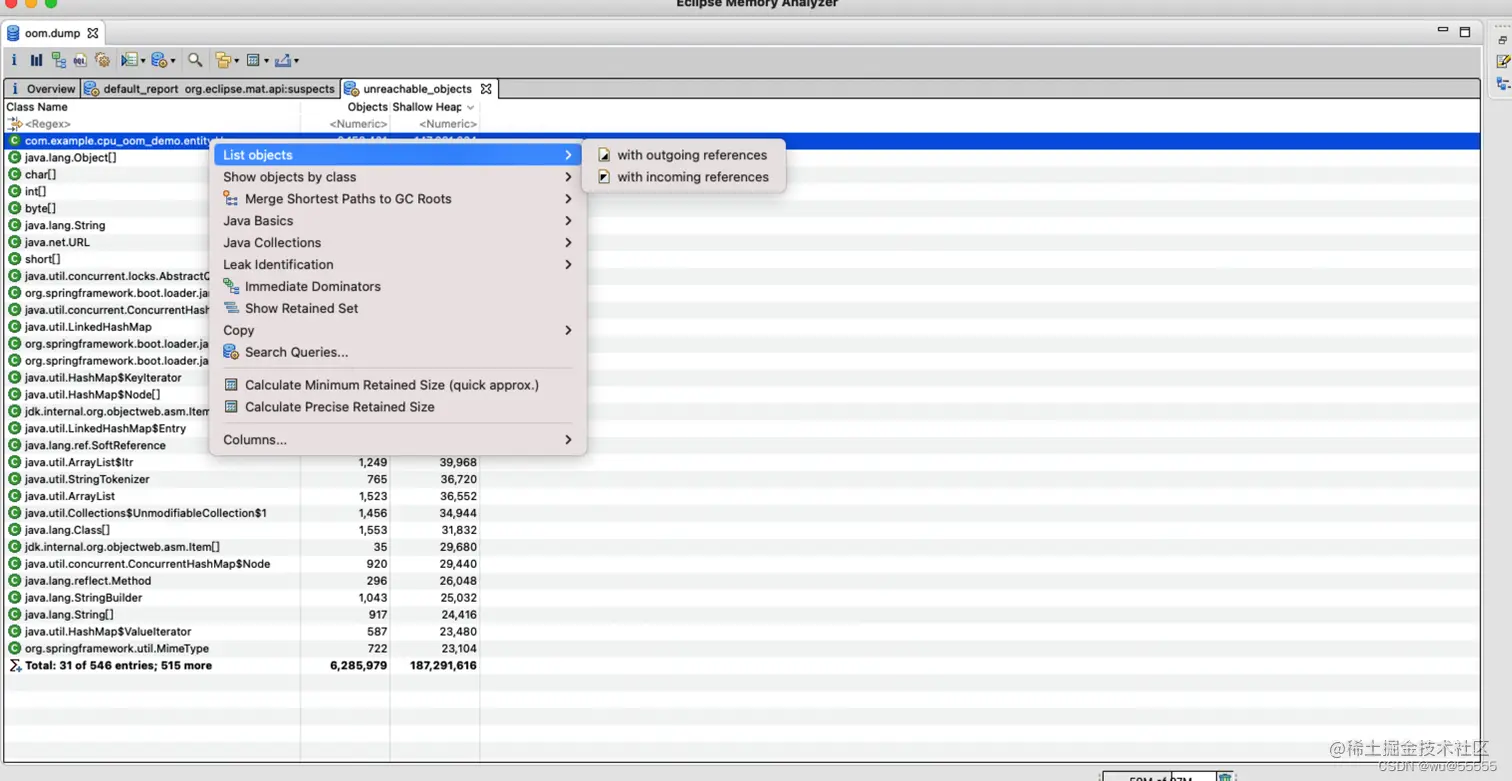
Task: Click the Group result by icon
Action: click(x=222, y=60)
